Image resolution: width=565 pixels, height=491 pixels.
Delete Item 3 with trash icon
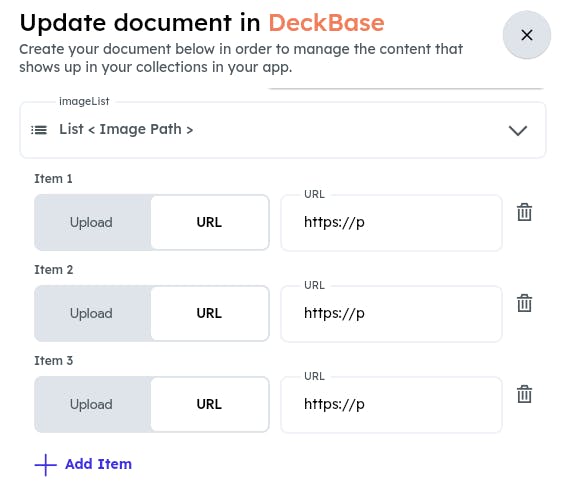coord(524,394)
